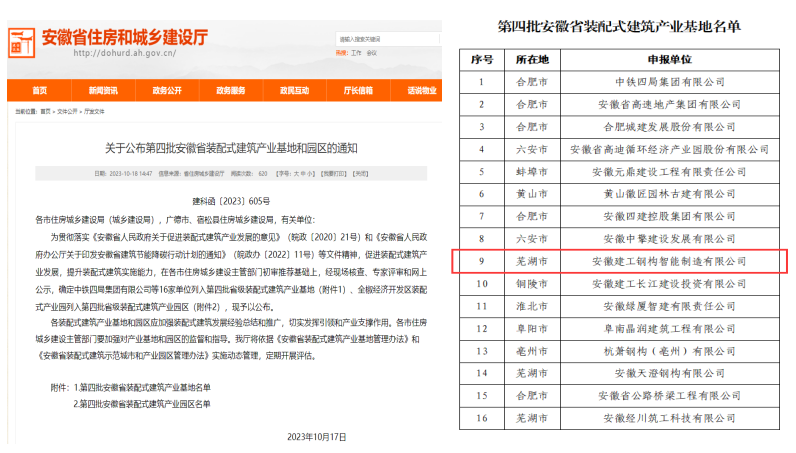Open the 新闻资讯 navigation tab
Viewport: 796px width, 453px height.
click(102, 90)
